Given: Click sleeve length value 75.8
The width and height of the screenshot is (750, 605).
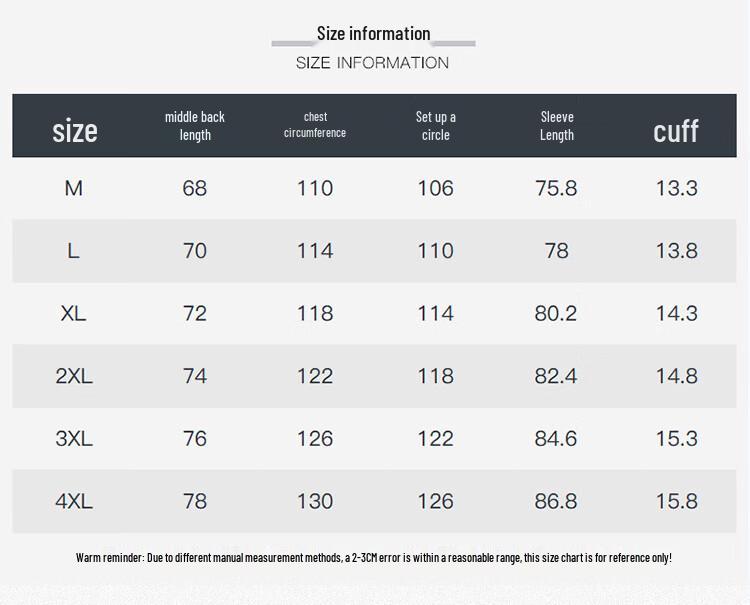Looking at the screenshot, I should coord(556,188).
